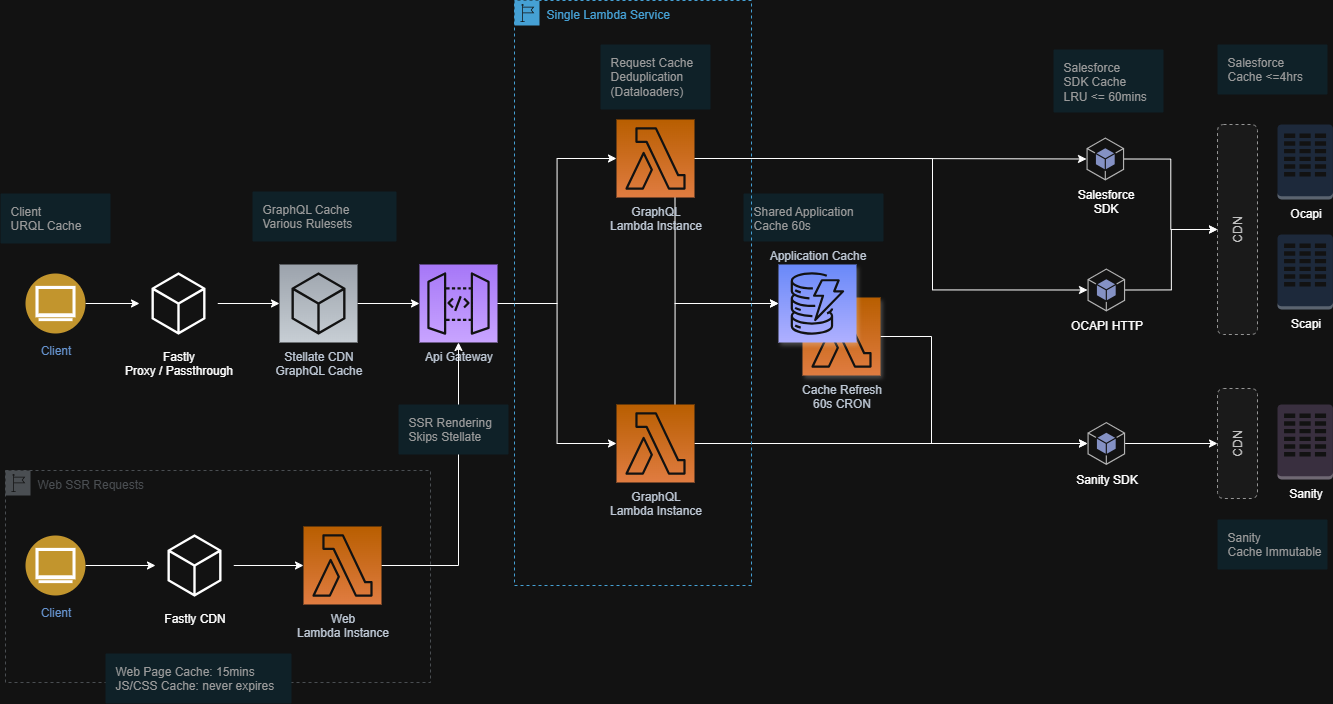Screen dimensions: 1333x704
Task: Select the lower GraphQL Lambda Instance icon
Action: [655, 443]
